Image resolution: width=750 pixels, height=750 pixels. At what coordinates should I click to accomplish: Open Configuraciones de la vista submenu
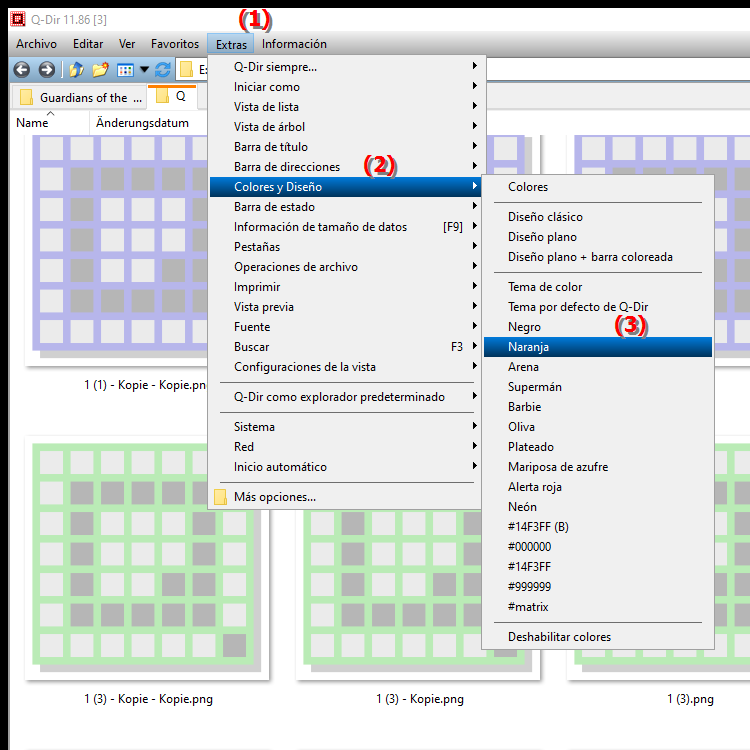[x=345, y=367]
